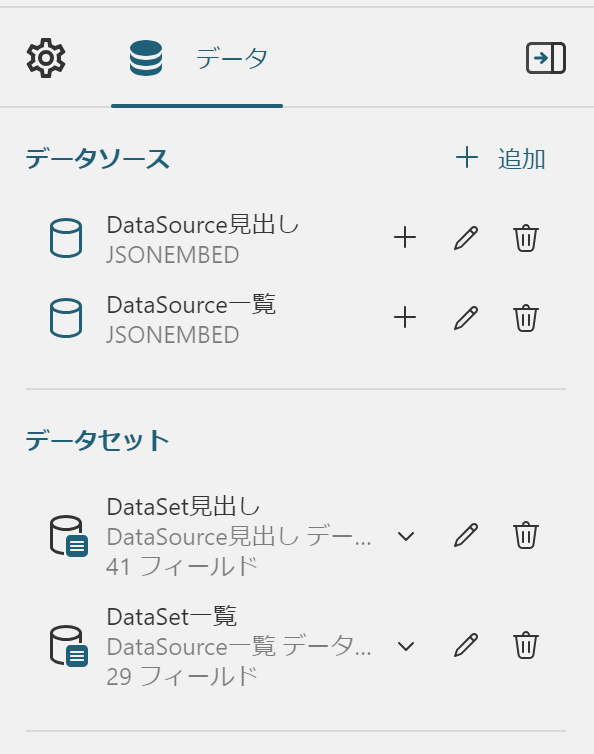Image resolution: width=594 pixels, height=754 pixels.
Task: Delete DataSet一覧 with trash icon
Action: [x=526, y=645]
